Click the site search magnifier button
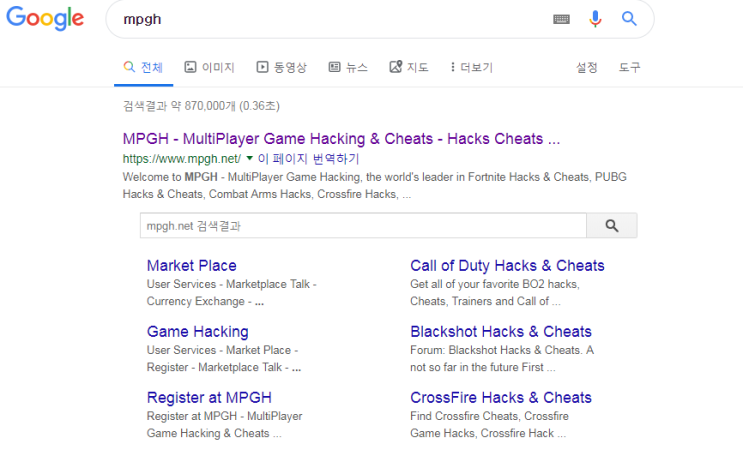Screen dimensions: 743x456 (612, 226)
